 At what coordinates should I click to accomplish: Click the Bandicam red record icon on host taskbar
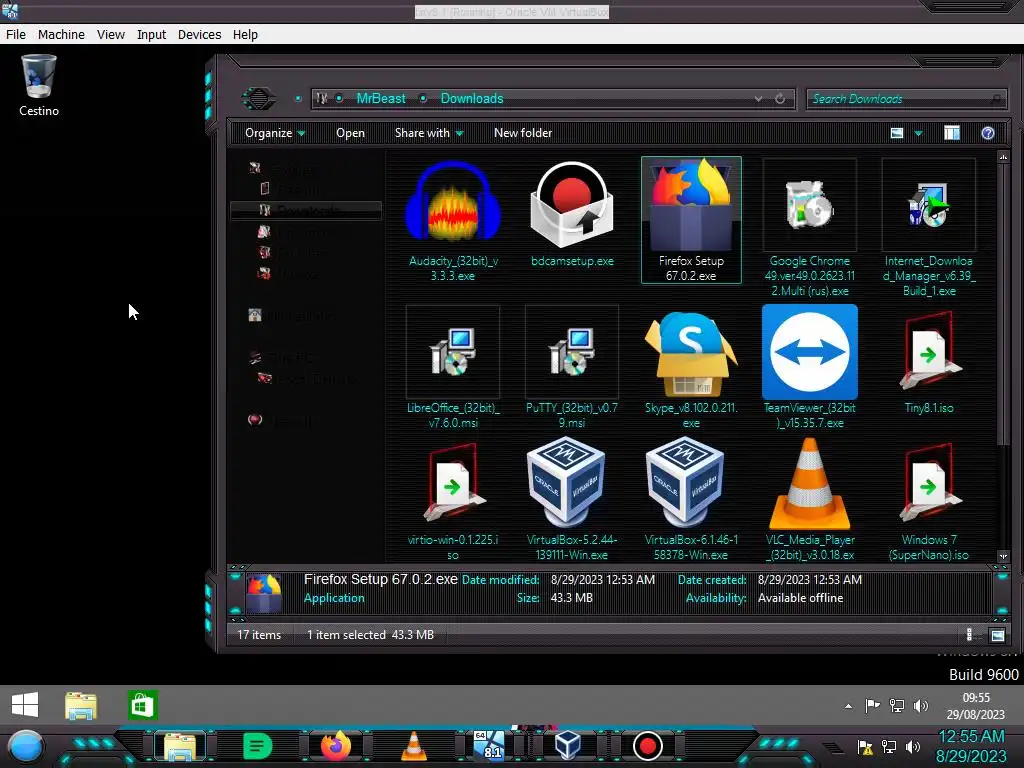[648, 746]
